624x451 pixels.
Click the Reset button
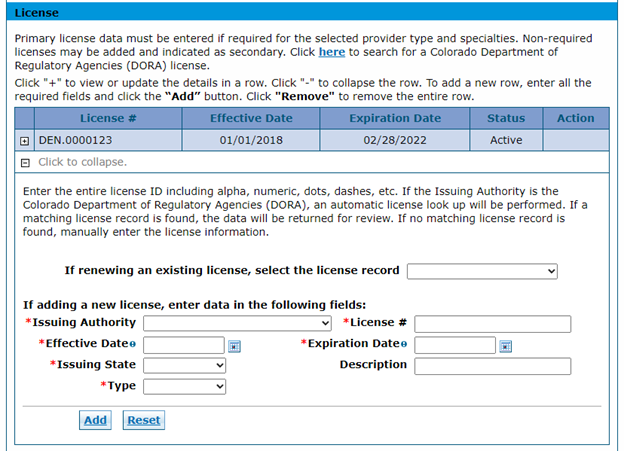[x=144, y=420]
